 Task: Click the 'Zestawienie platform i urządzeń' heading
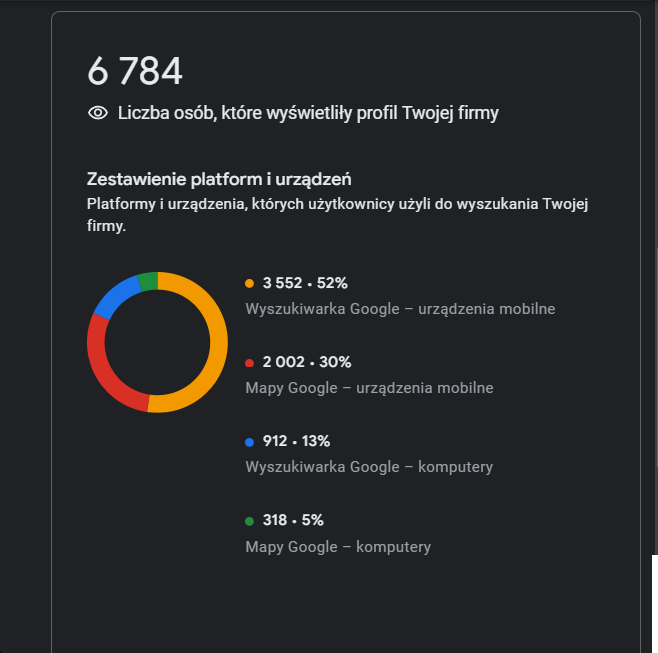[x=219, y=180]
